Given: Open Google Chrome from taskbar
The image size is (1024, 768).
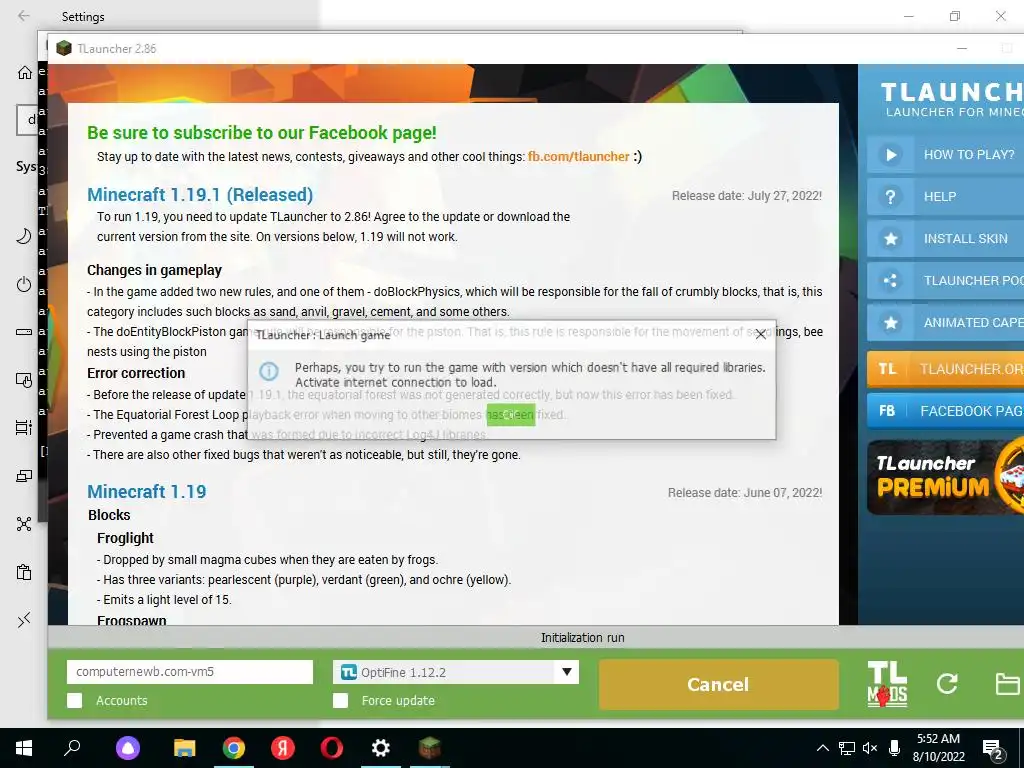Looking at the screenshot, I should click(x=233, y=748).
